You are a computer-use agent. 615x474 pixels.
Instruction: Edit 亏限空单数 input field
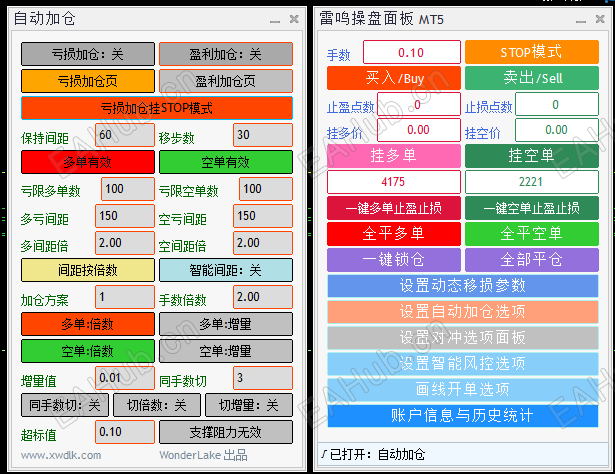click(266, 189)
